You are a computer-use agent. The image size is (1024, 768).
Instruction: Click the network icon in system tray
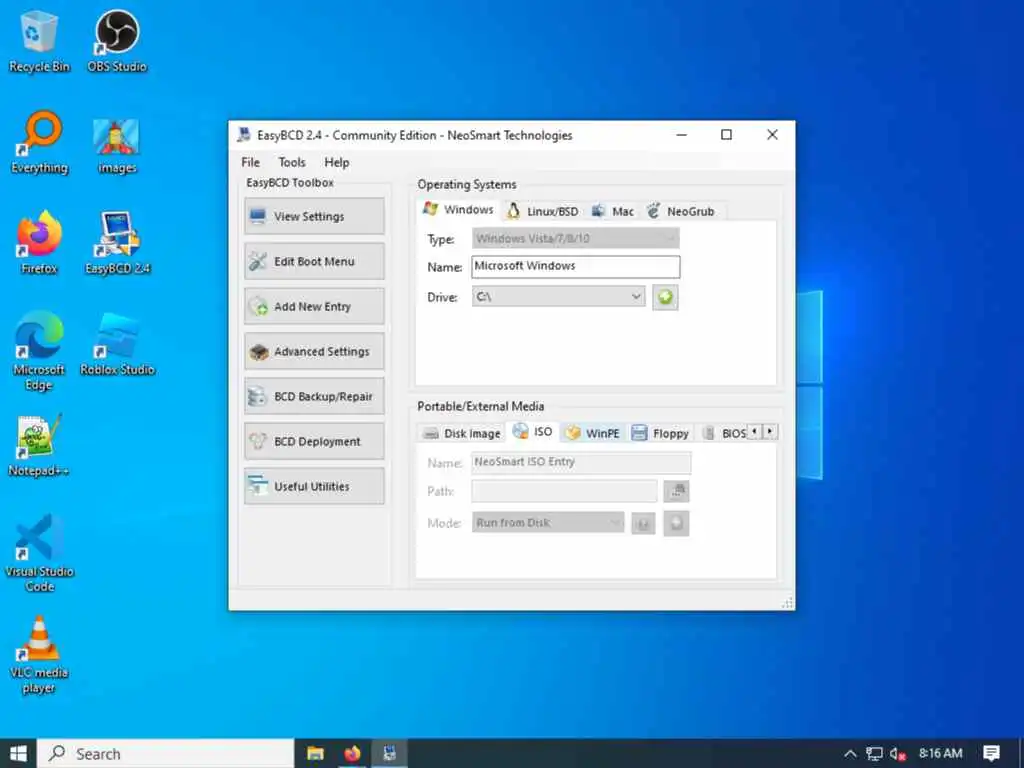point(874,754)
